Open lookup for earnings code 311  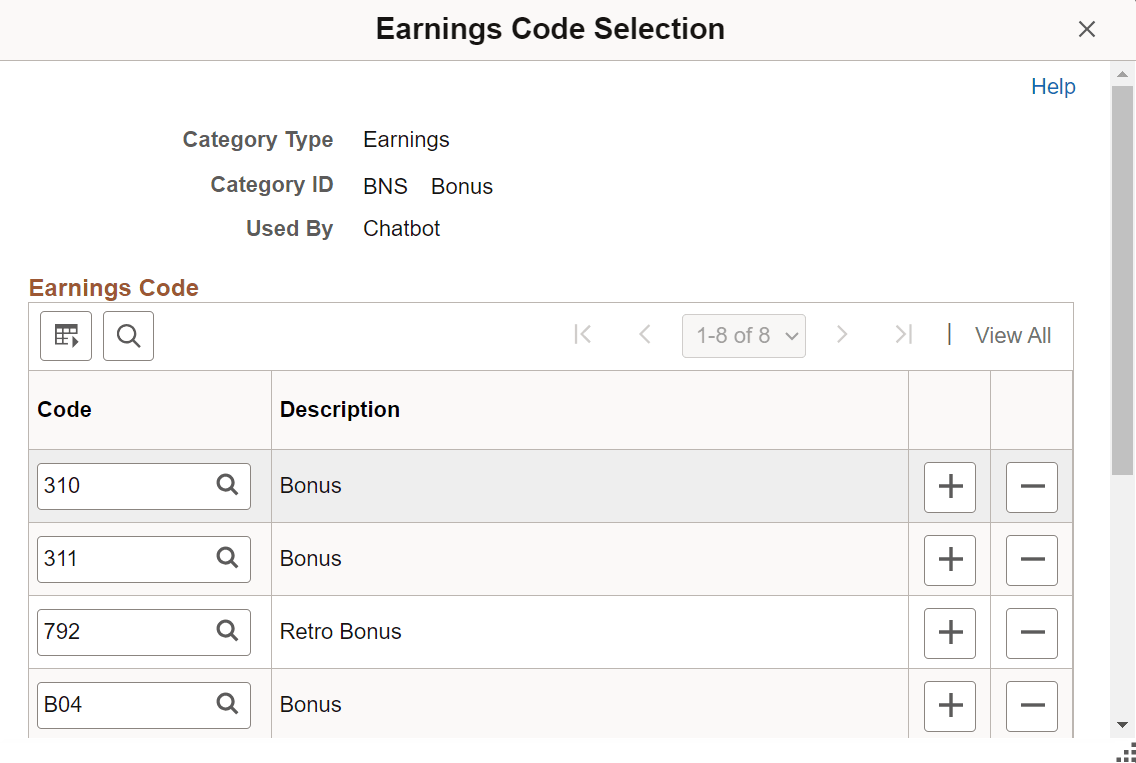coord(227,559)
